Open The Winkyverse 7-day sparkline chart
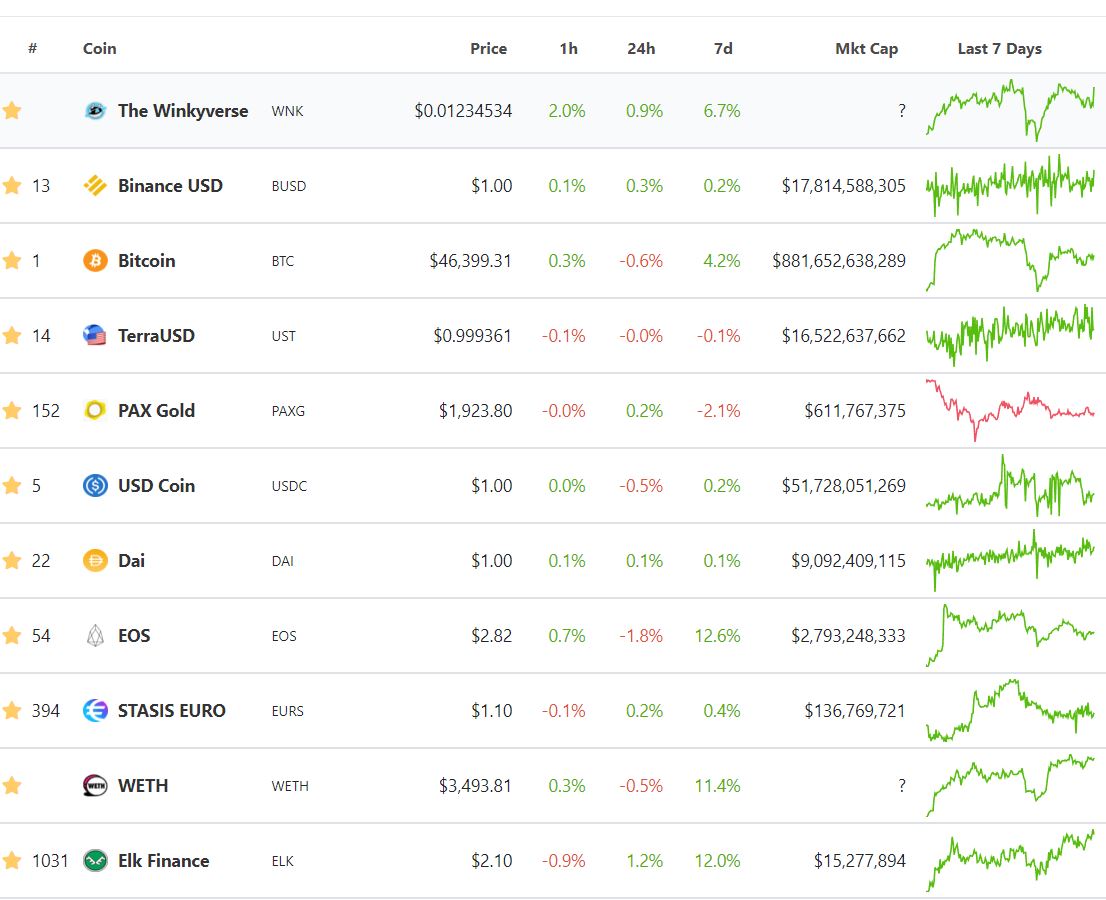Image resolution: width=1106 pixels, height=900 pixels. pos(1010,111)
